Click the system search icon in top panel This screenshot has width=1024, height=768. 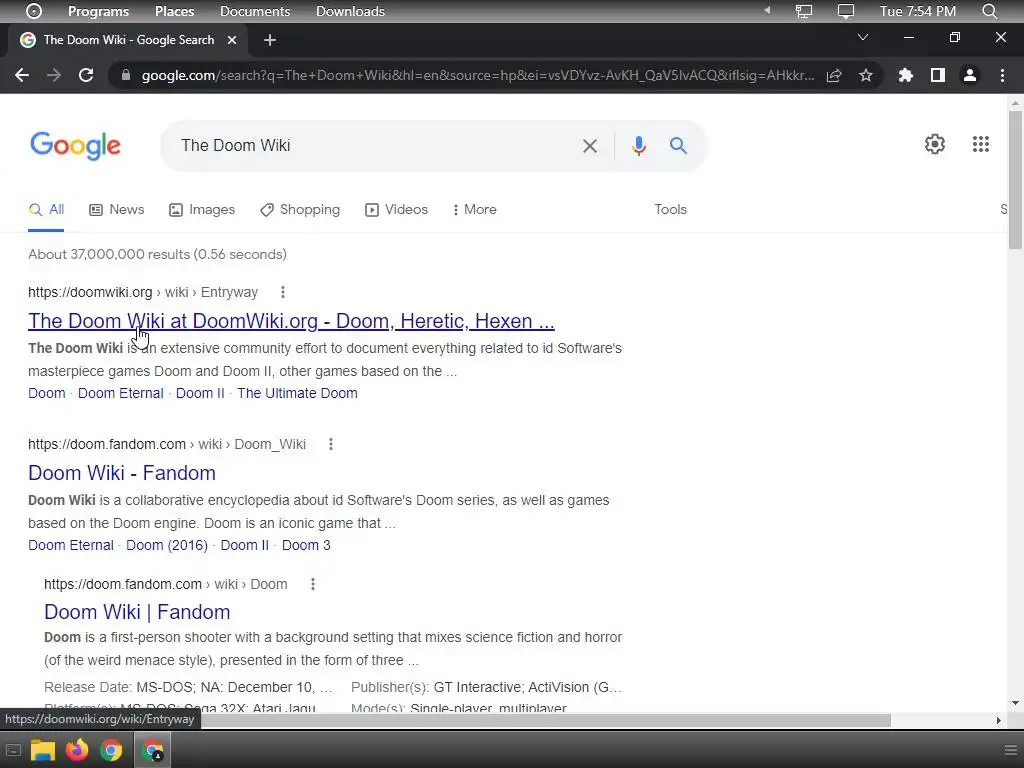[x=989, y=11]
